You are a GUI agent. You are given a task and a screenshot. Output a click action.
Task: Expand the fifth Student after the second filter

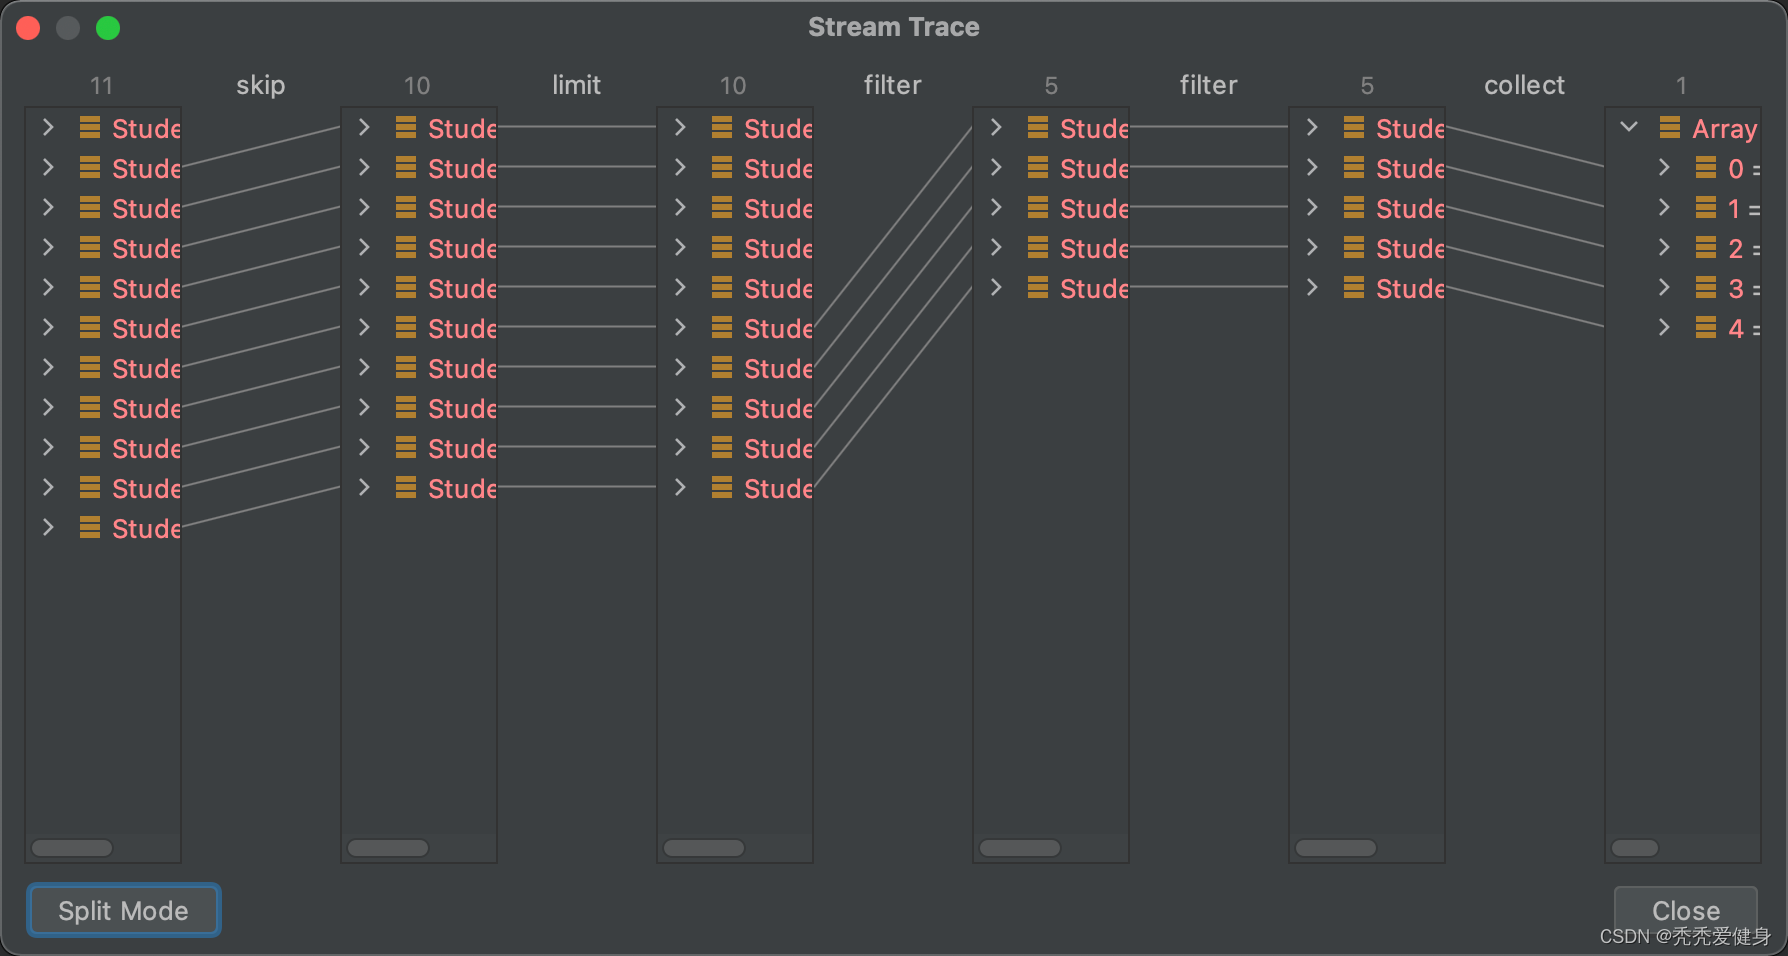pos(1312,288)
